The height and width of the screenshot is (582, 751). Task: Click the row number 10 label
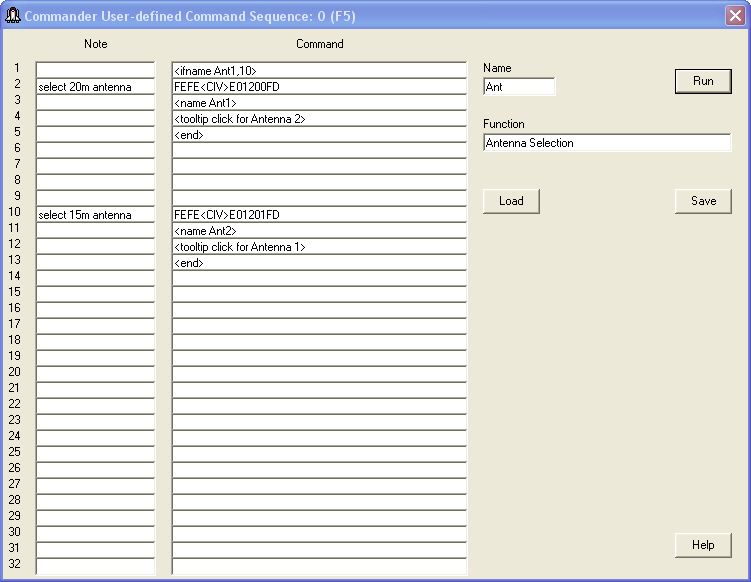tap(14, 212)
